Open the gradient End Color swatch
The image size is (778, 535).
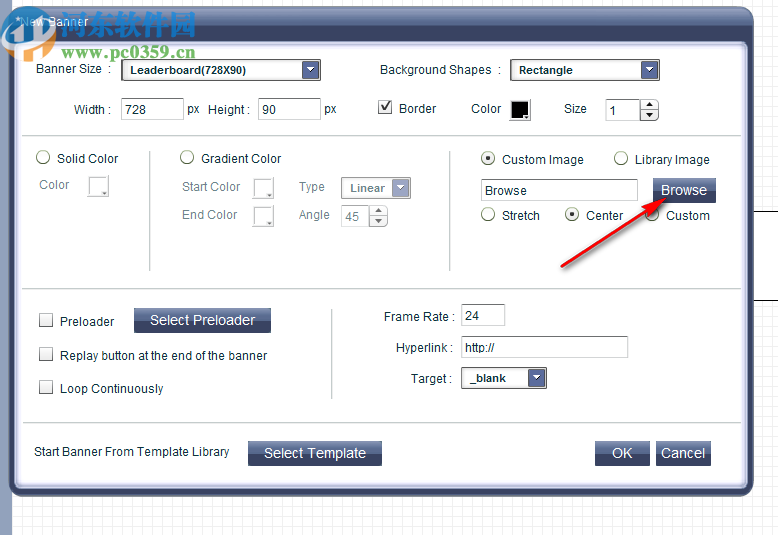(263, 216)
